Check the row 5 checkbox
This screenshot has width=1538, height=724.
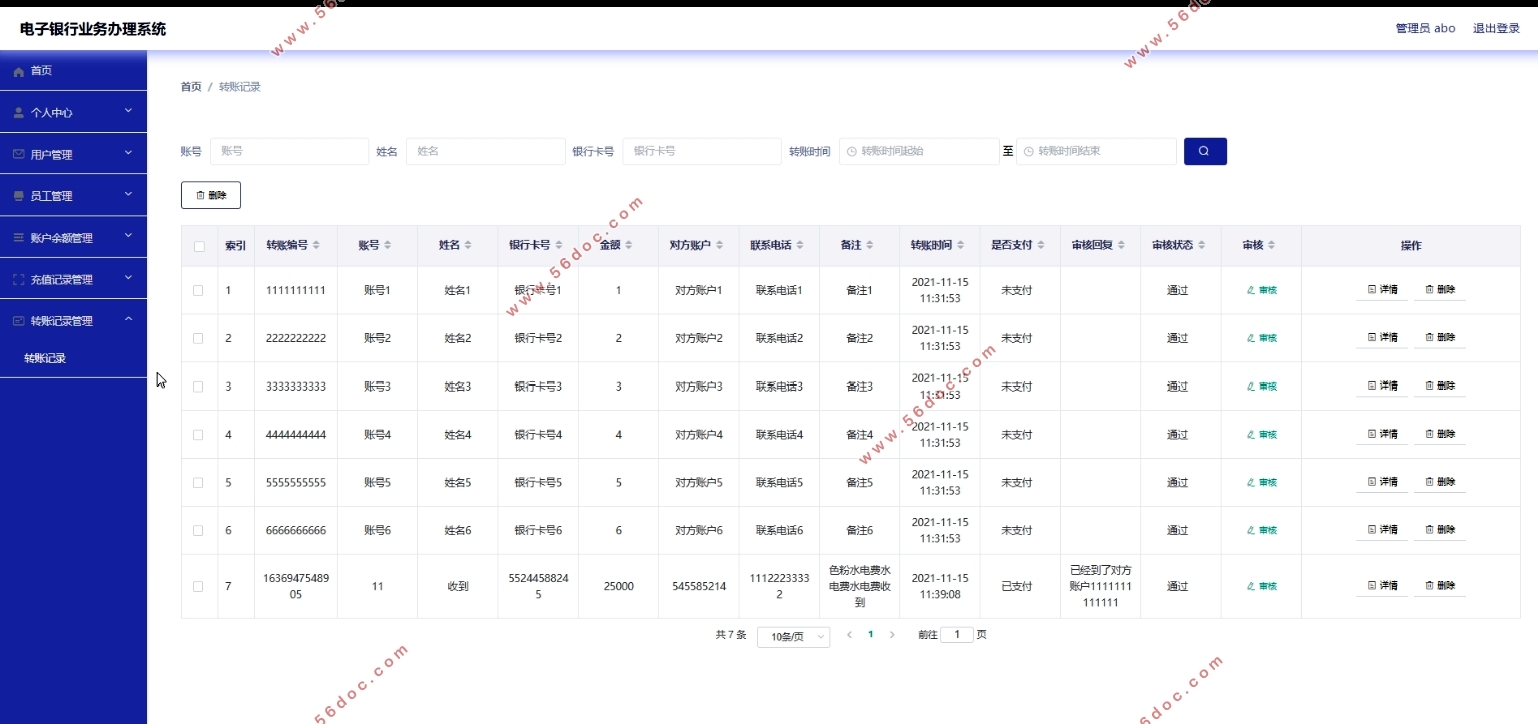(x=198, y=482)
